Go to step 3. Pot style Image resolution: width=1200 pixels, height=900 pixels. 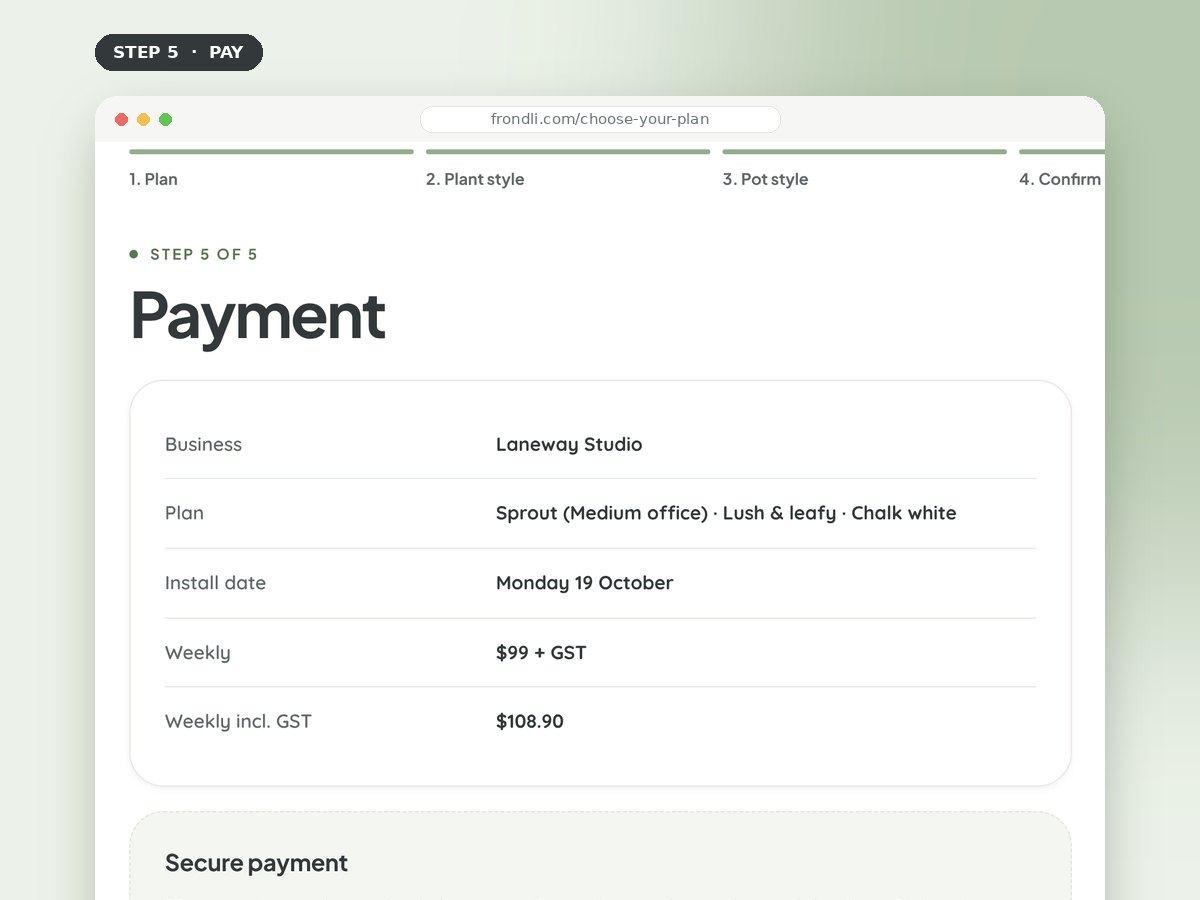pos(864,169)
